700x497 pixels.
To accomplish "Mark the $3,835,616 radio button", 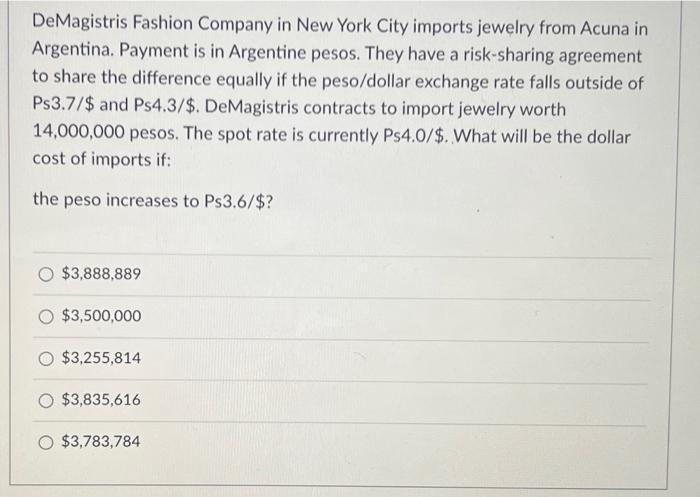I will (46, 400).
